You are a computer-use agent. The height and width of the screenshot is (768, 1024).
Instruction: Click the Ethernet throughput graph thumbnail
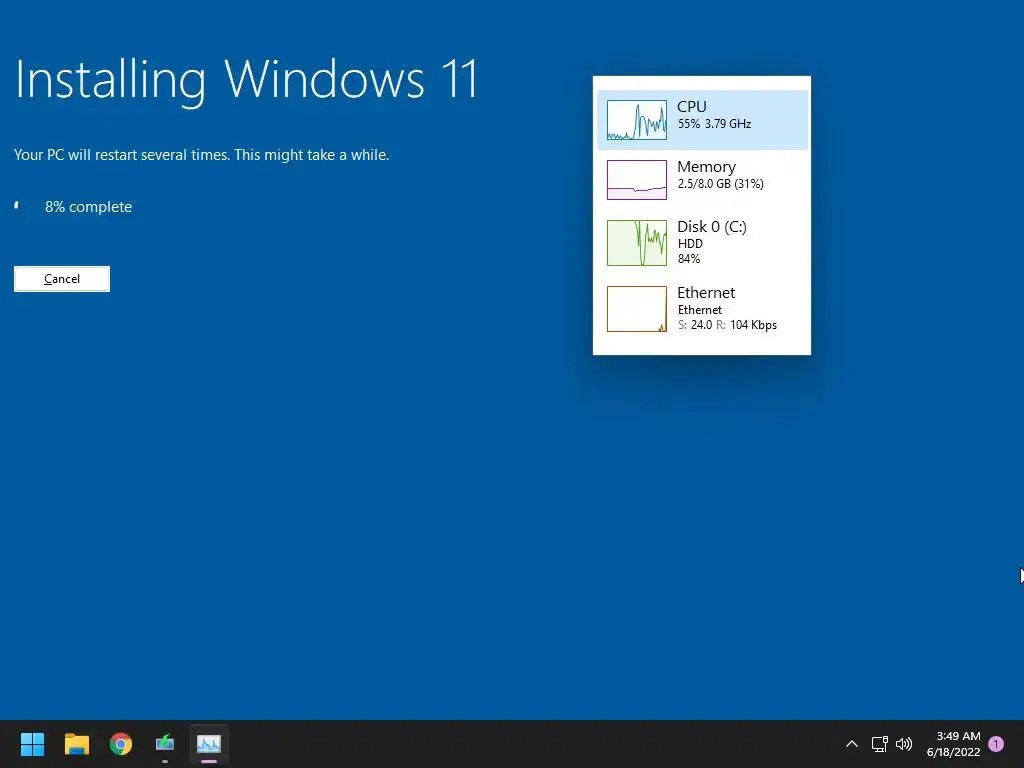[x=637, y=309]
